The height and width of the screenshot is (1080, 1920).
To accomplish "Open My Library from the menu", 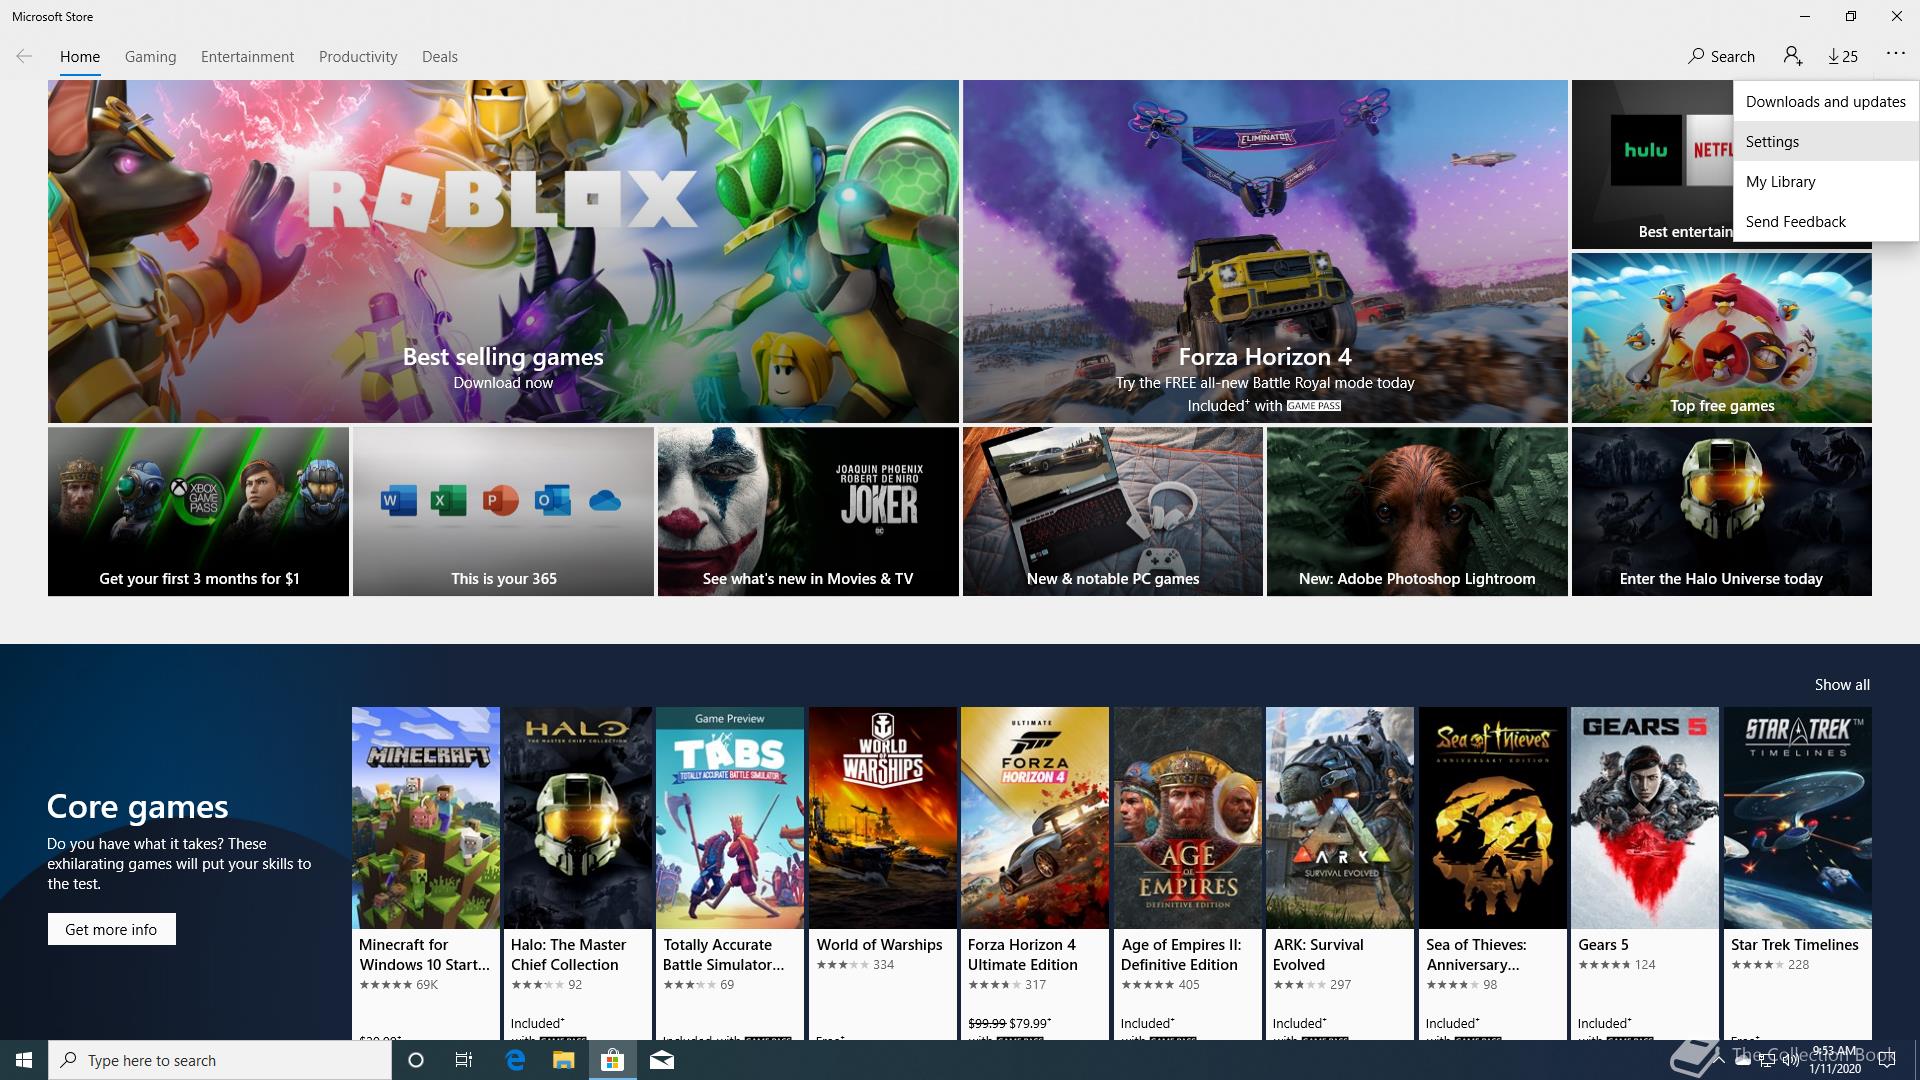I will click(x=1825, y=182).
